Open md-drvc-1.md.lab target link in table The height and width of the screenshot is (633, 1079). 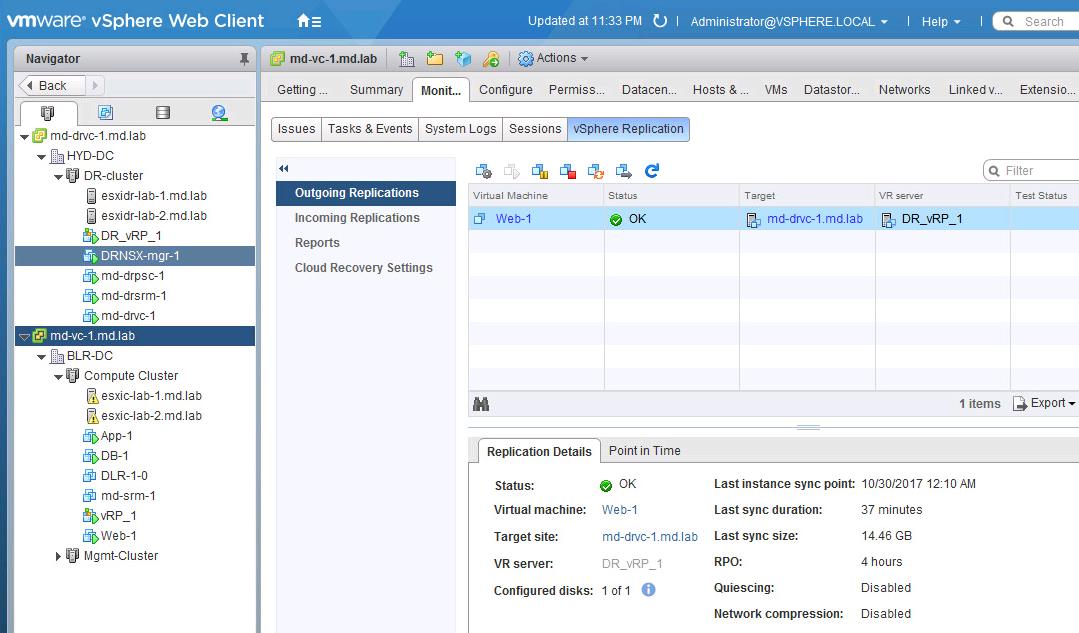[x=815, y=219]
